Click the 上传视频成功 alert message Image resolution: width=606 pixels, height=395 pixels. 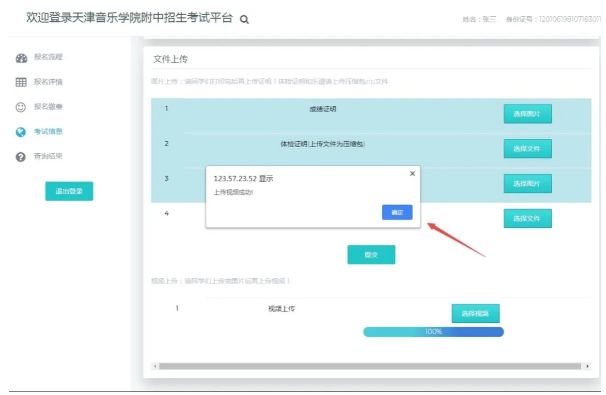click(233, 192)
